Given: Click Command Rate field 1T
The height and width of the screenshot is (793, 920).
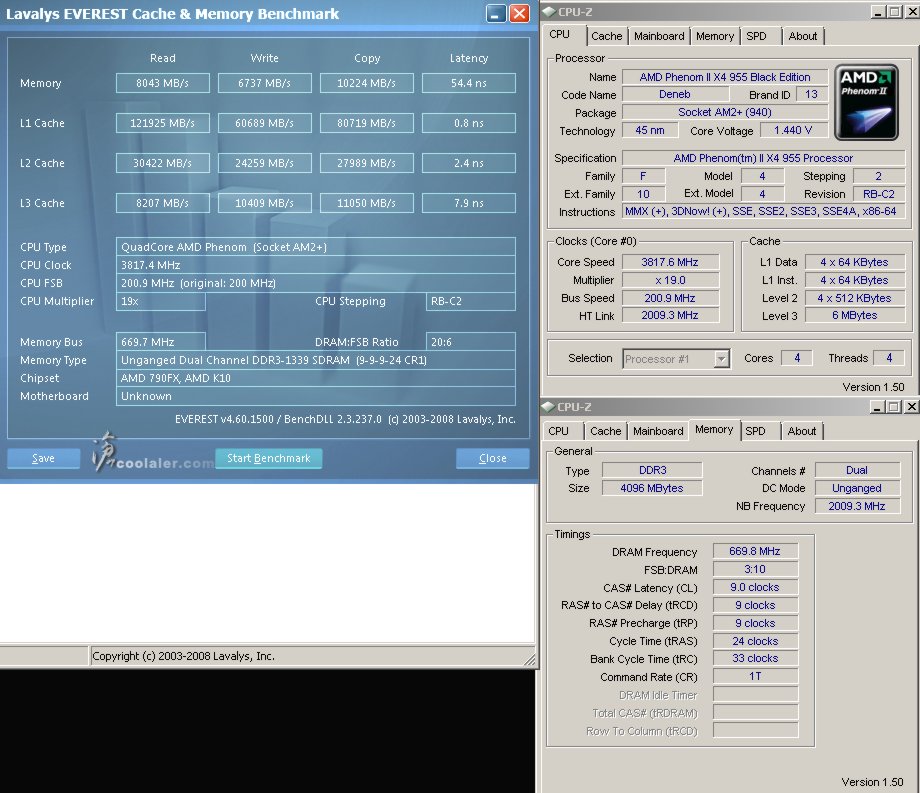Looking at the screenshot, I should 755,677.
